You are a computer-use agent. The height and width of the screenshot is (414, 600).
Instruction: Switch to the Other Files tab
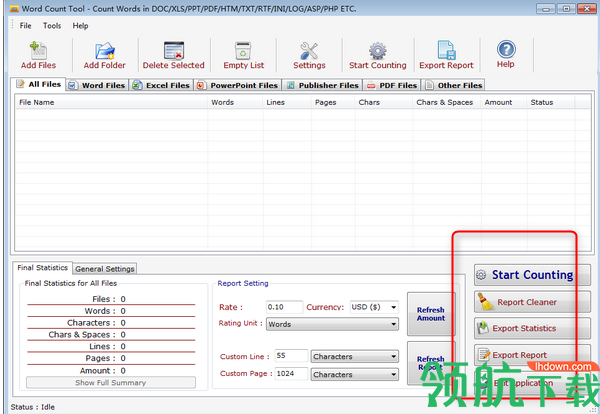point(453,85)
